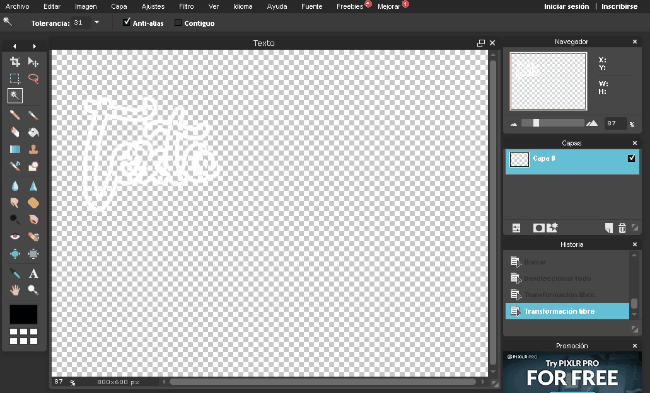Select the Smudge finger tool
Screen dimensions: 650x393
[x=15, y=203]
